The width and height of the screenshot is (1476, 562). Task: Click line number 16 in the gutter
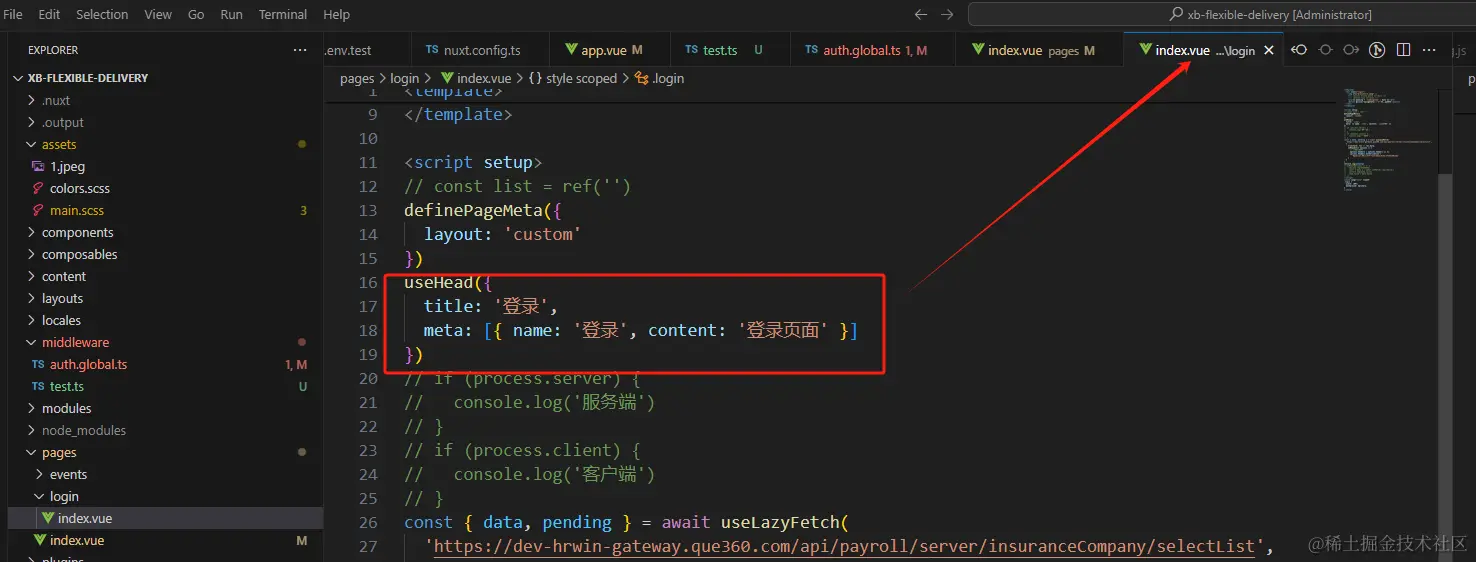click(x=368, y=282)
